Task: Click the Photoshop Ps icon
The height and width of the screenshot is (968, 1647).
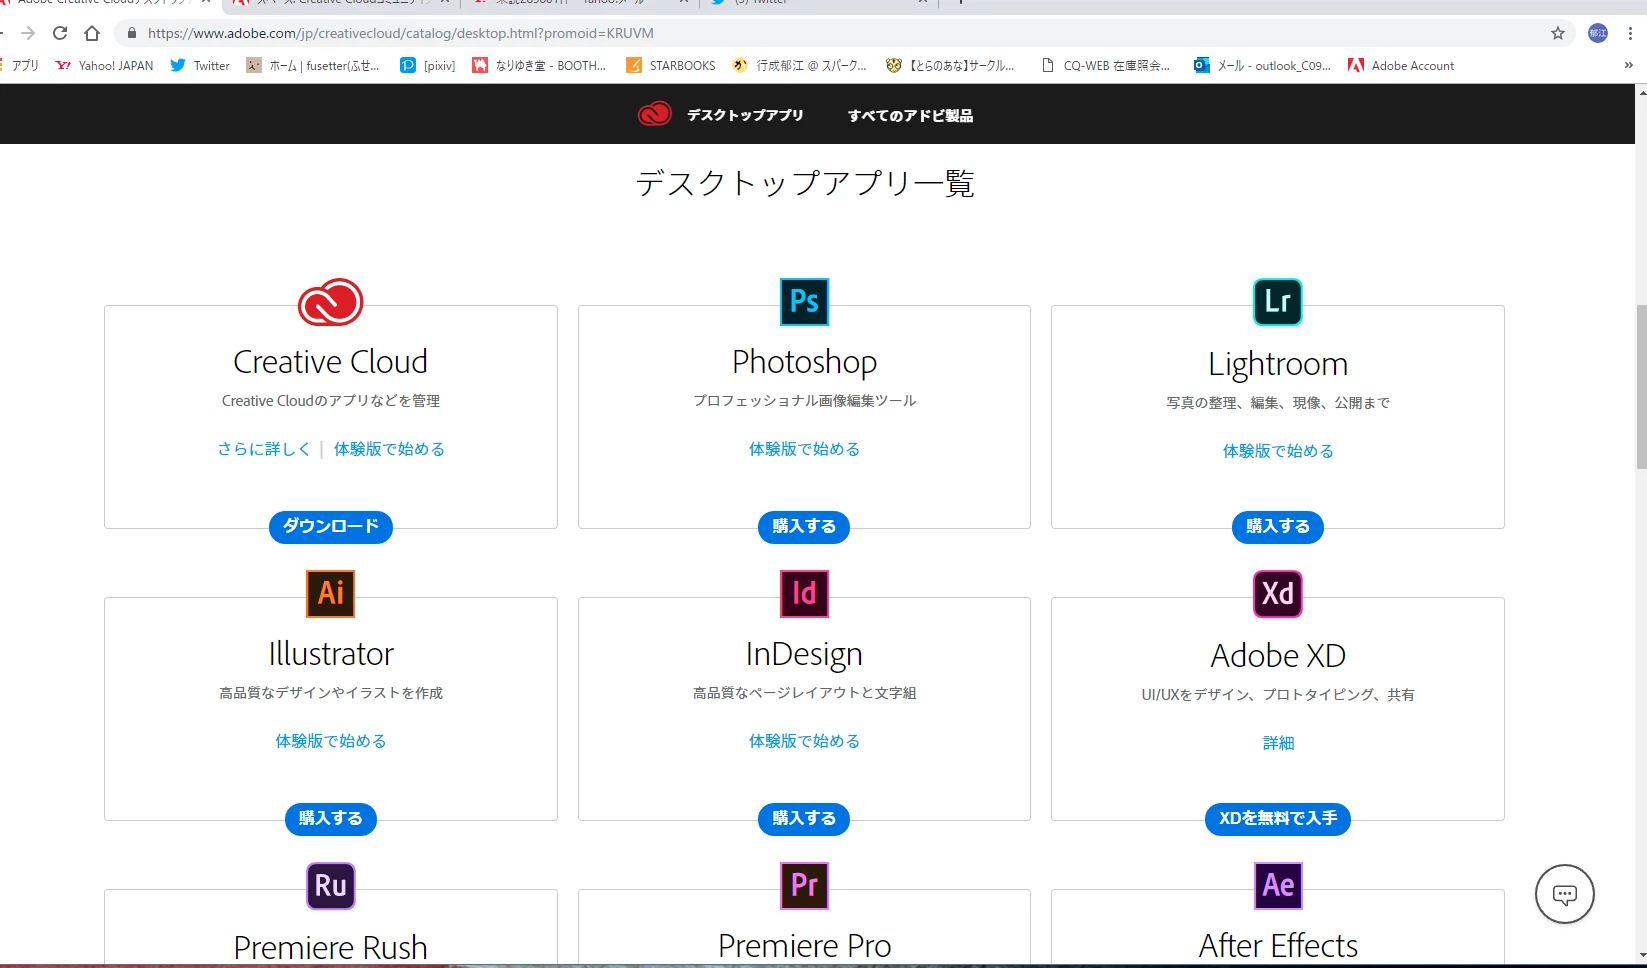Action: [x=804, y=302]
